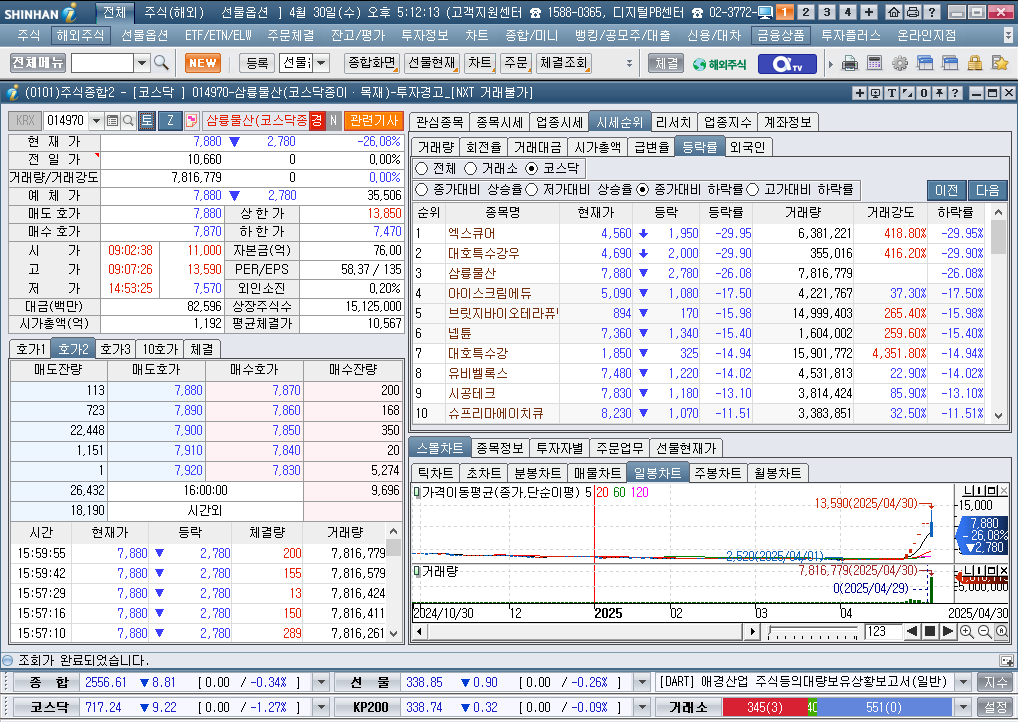
Task: Open stock list icon beside code 014970
Action: [x=112, y=120]
